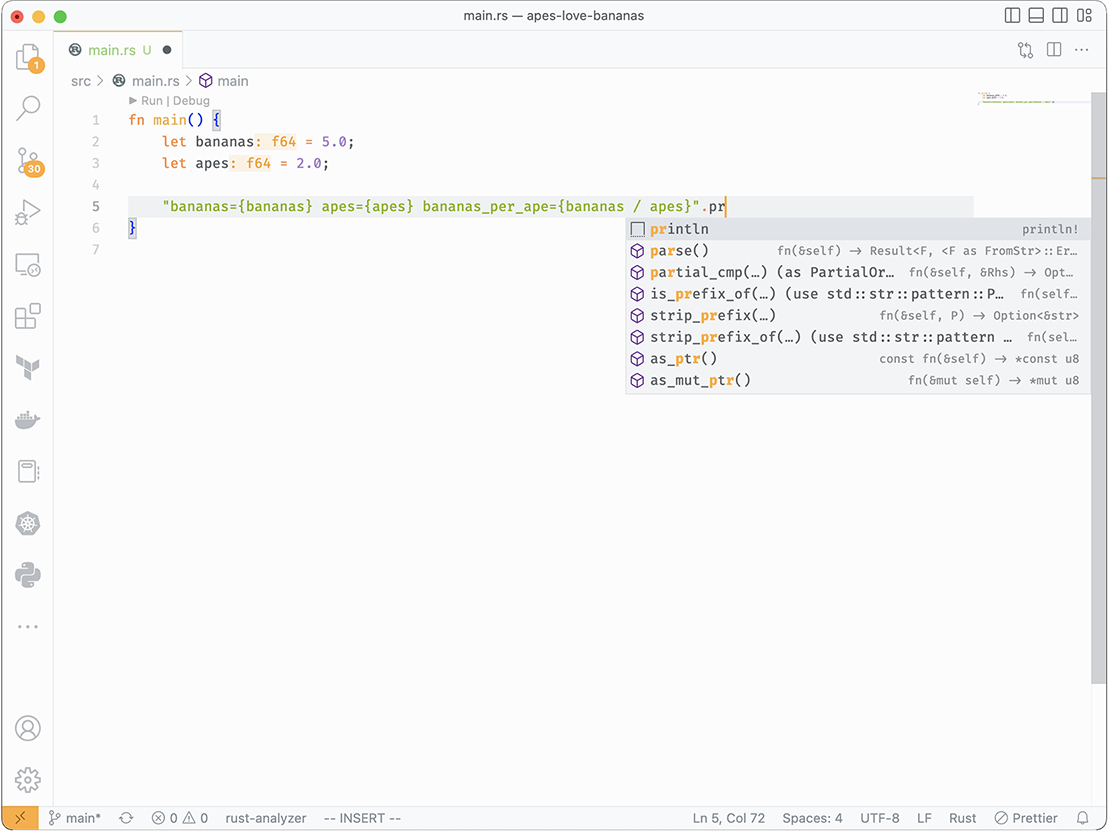The image size is (1109, 833).
Task: Click the code minimap preview
Action: (x=1016, y=98)
